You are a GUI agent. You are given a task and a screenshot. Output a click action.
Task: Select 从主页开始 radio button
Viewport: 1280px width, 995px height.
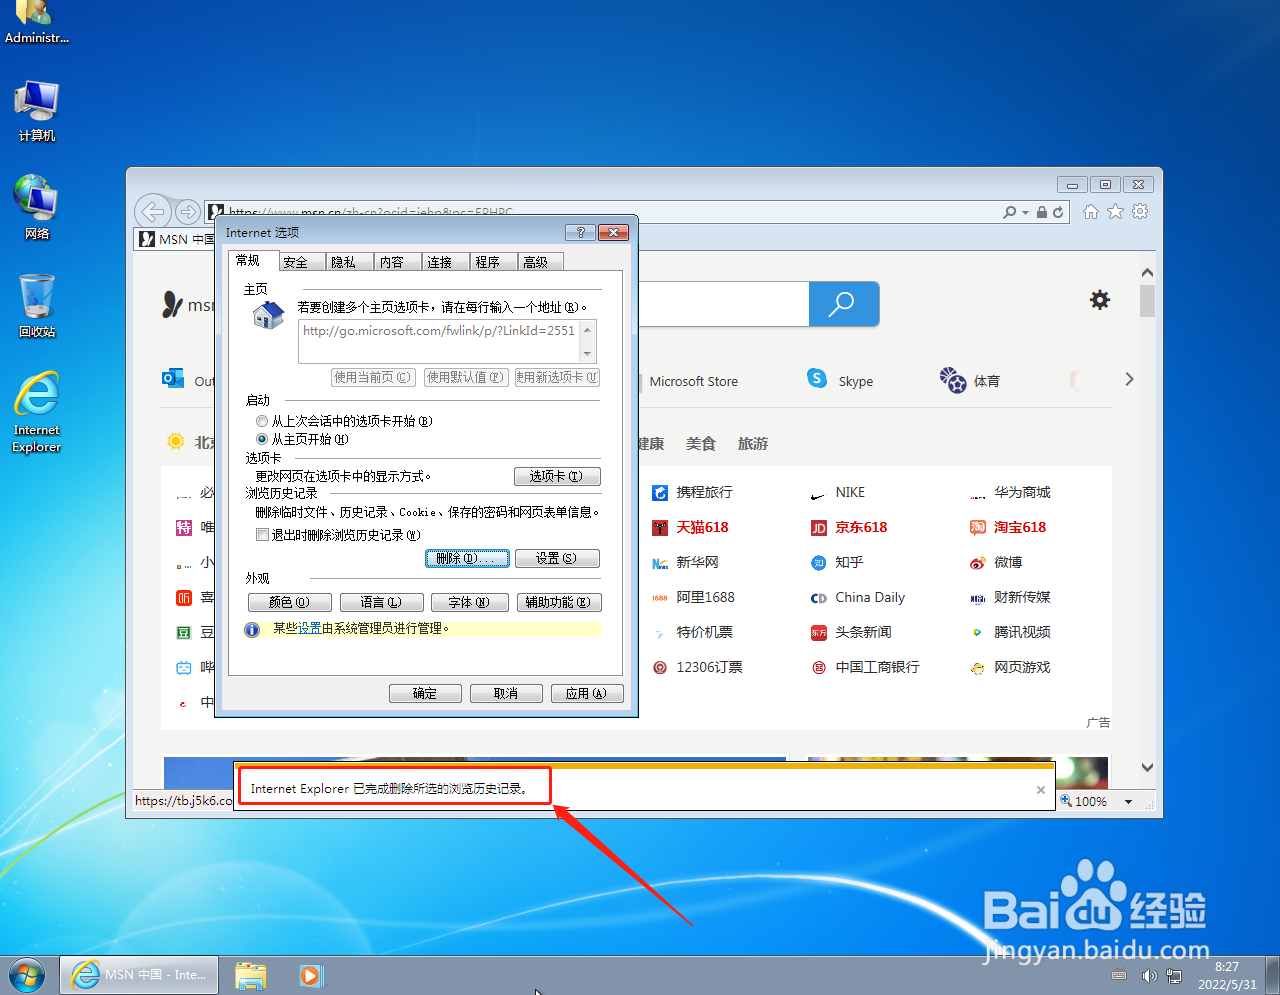click(x=262, y=439)
